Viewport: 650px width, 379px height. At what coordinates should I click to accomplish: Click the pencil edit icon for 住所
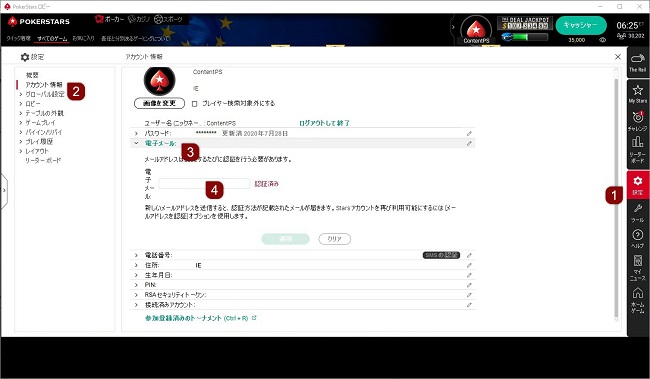469,265
